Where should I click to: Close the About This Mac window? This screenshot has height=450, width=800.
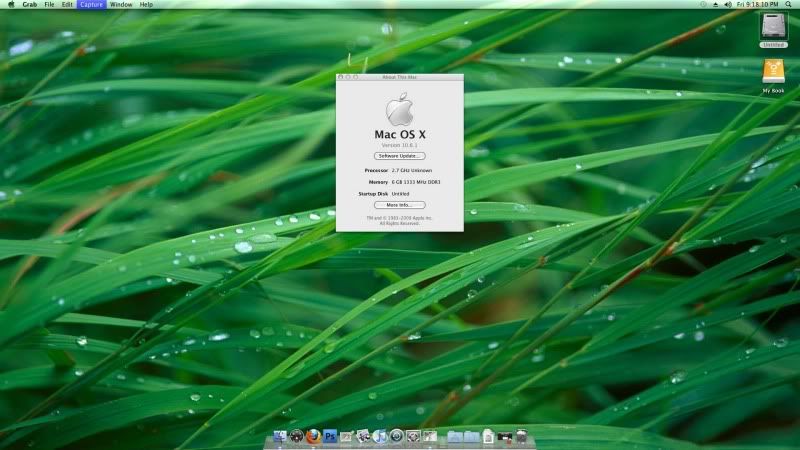tap(341, 77)
